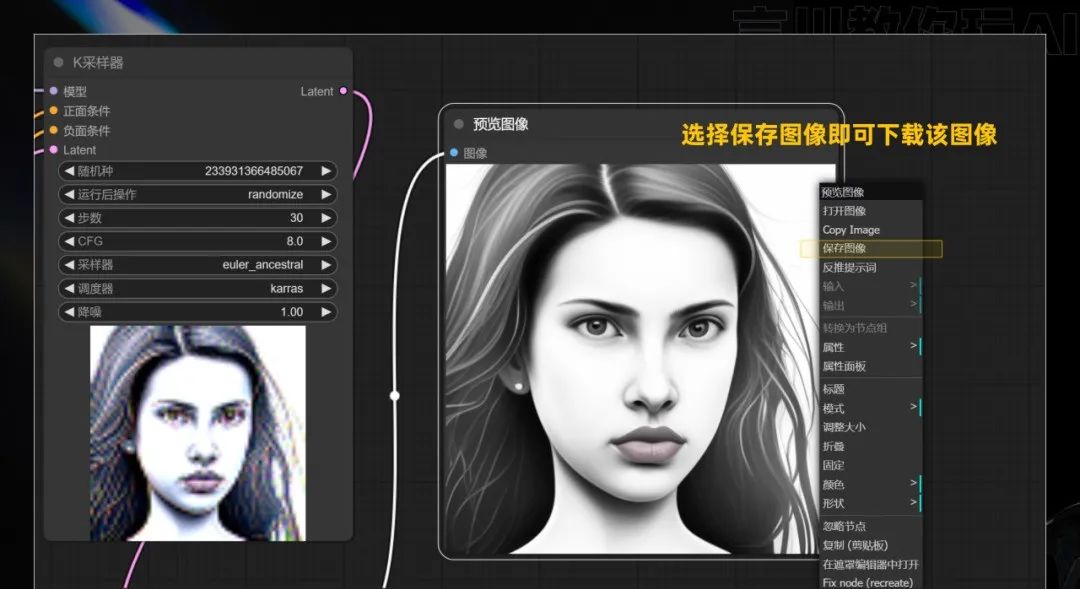
Task: Click the 模型 input connector dot
Action: pos(54,91)
